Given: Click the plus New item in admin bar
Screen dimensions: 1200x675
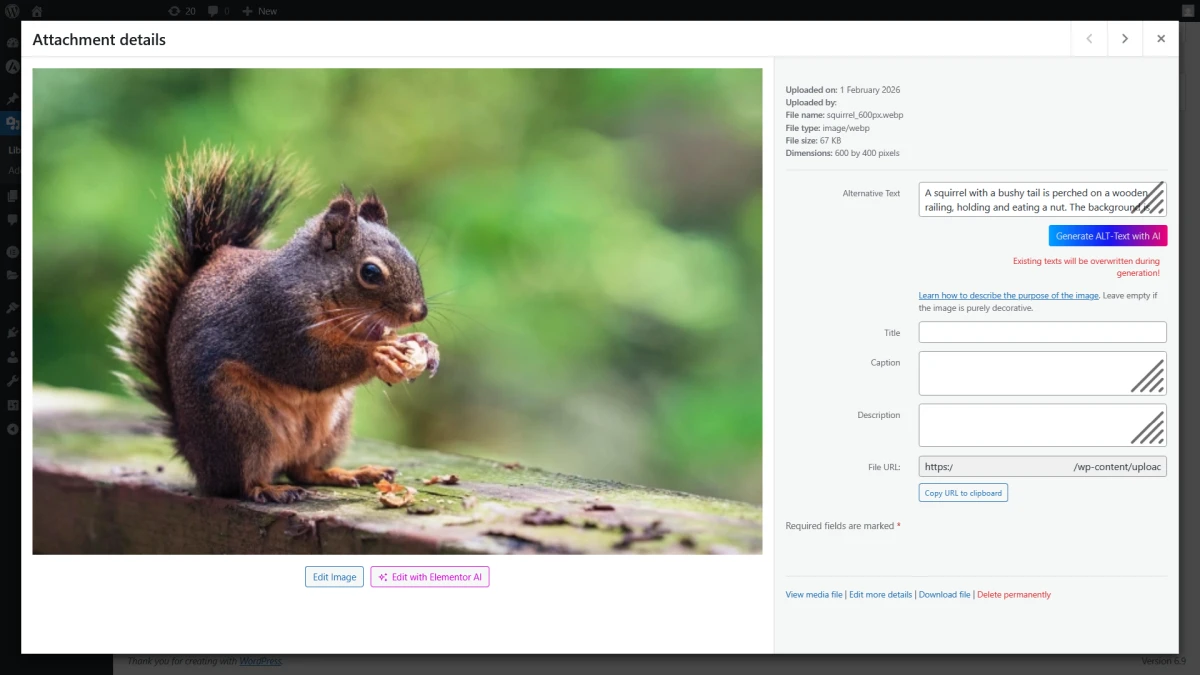Looking at the screenshot, I should tap(259, 11).
